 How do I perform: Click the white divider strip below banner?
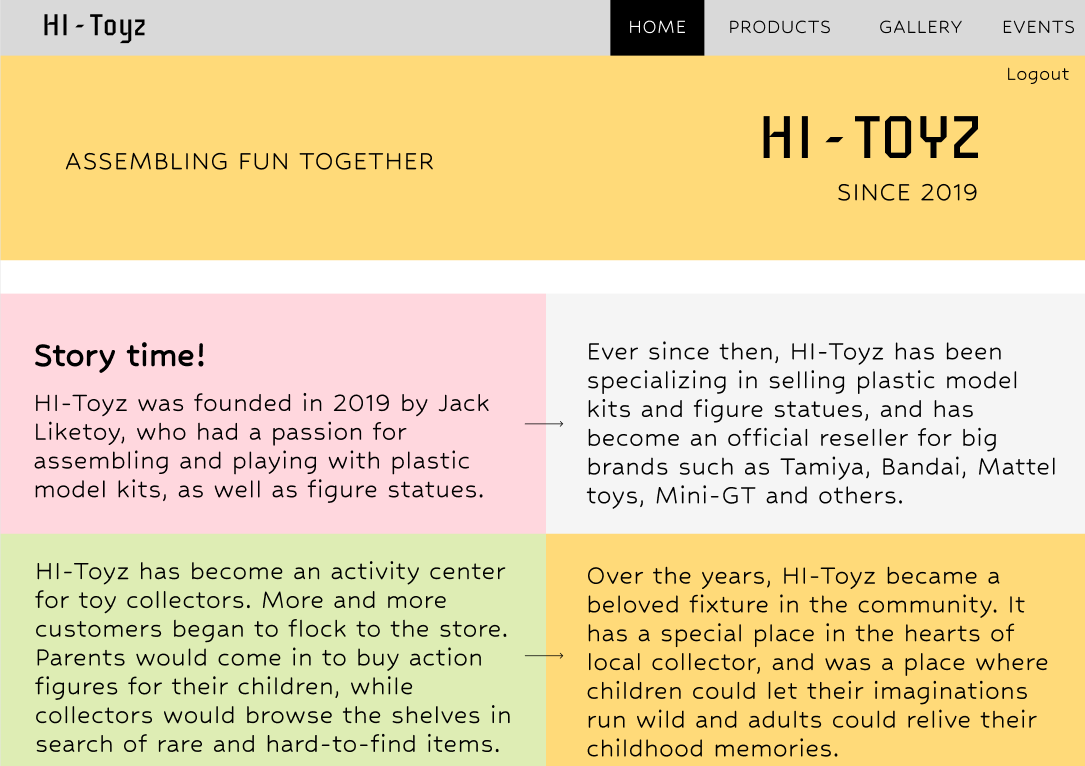tap(542, 277)
